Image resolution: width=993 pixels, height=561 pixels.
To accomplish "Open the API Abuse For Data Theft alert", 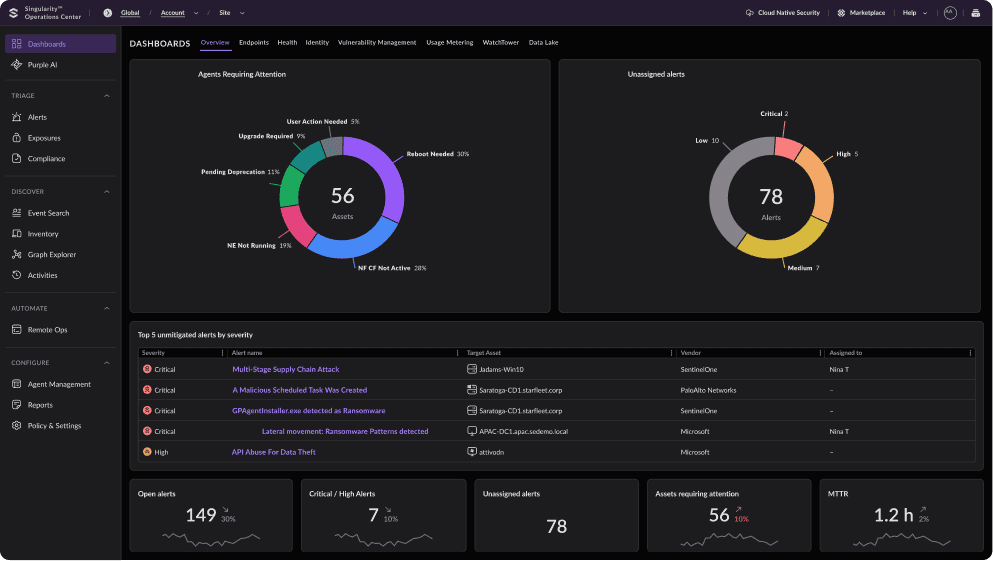I will tap(273, 452).
